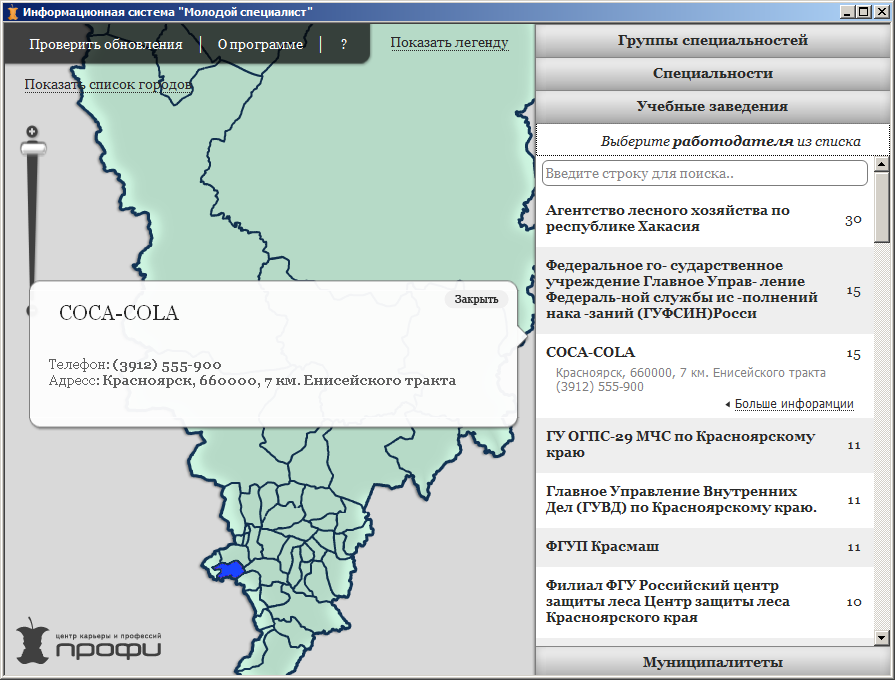Close the Молодой специалист window
This screenshot has width=895, height=680.
click(881, 12)
